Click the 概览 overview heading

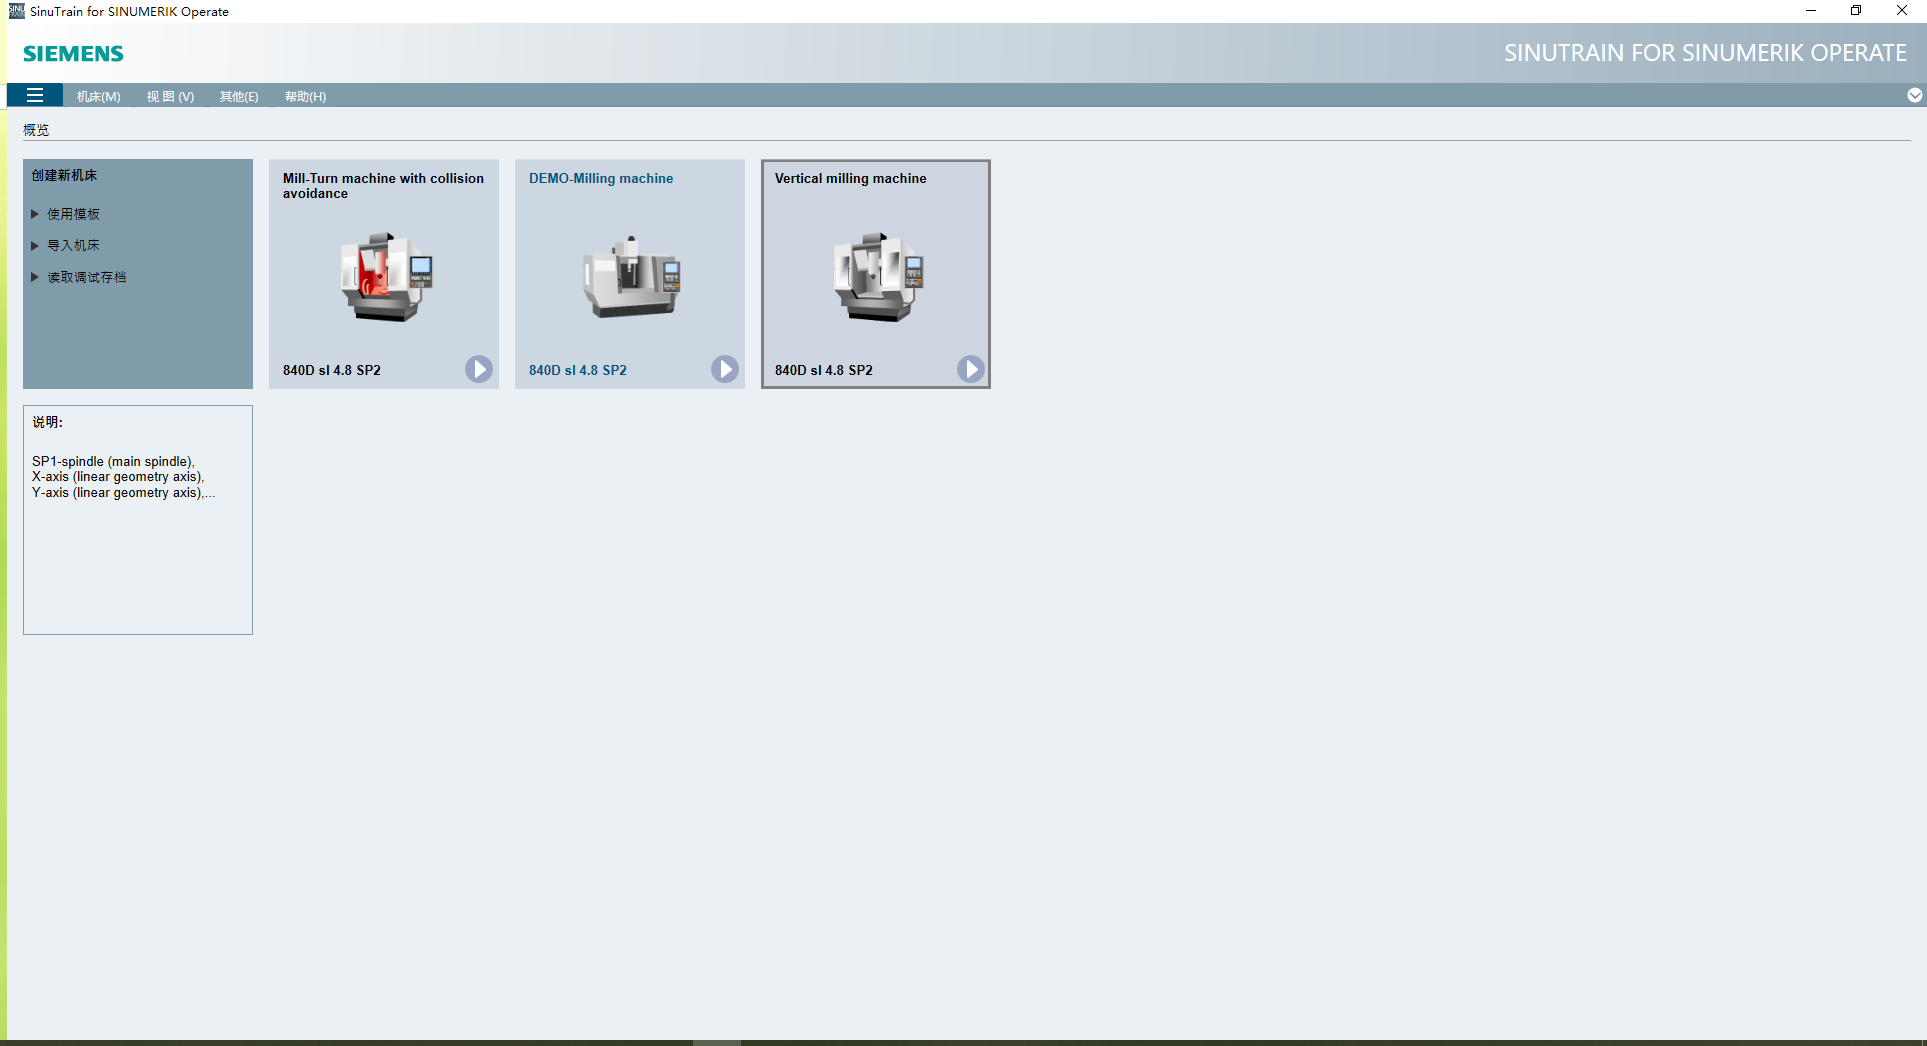[36, 130]
